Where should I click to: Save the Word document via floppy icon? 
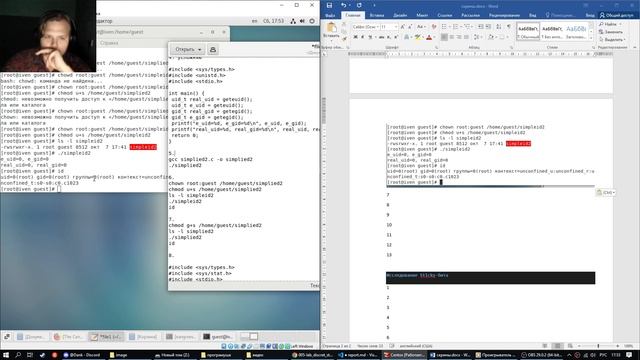[329, 5]
